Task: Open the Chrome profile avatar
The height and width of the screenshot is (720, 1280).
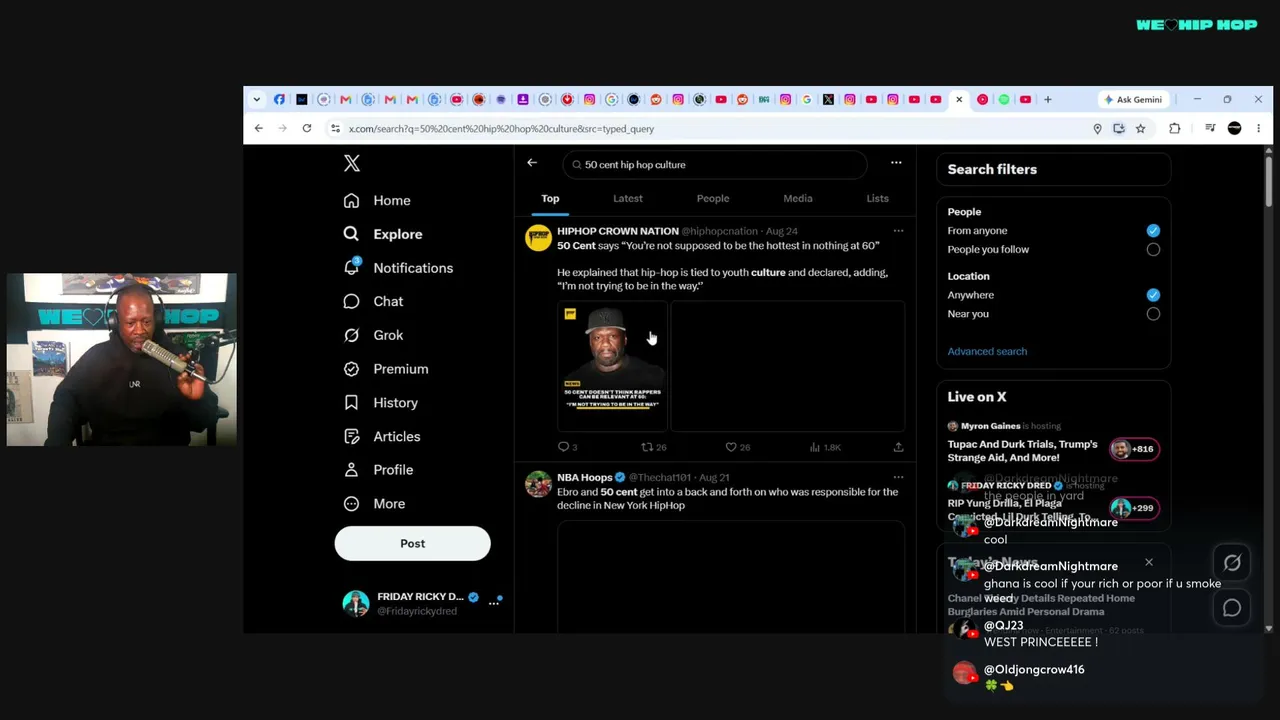Action: pos(1234,128)
